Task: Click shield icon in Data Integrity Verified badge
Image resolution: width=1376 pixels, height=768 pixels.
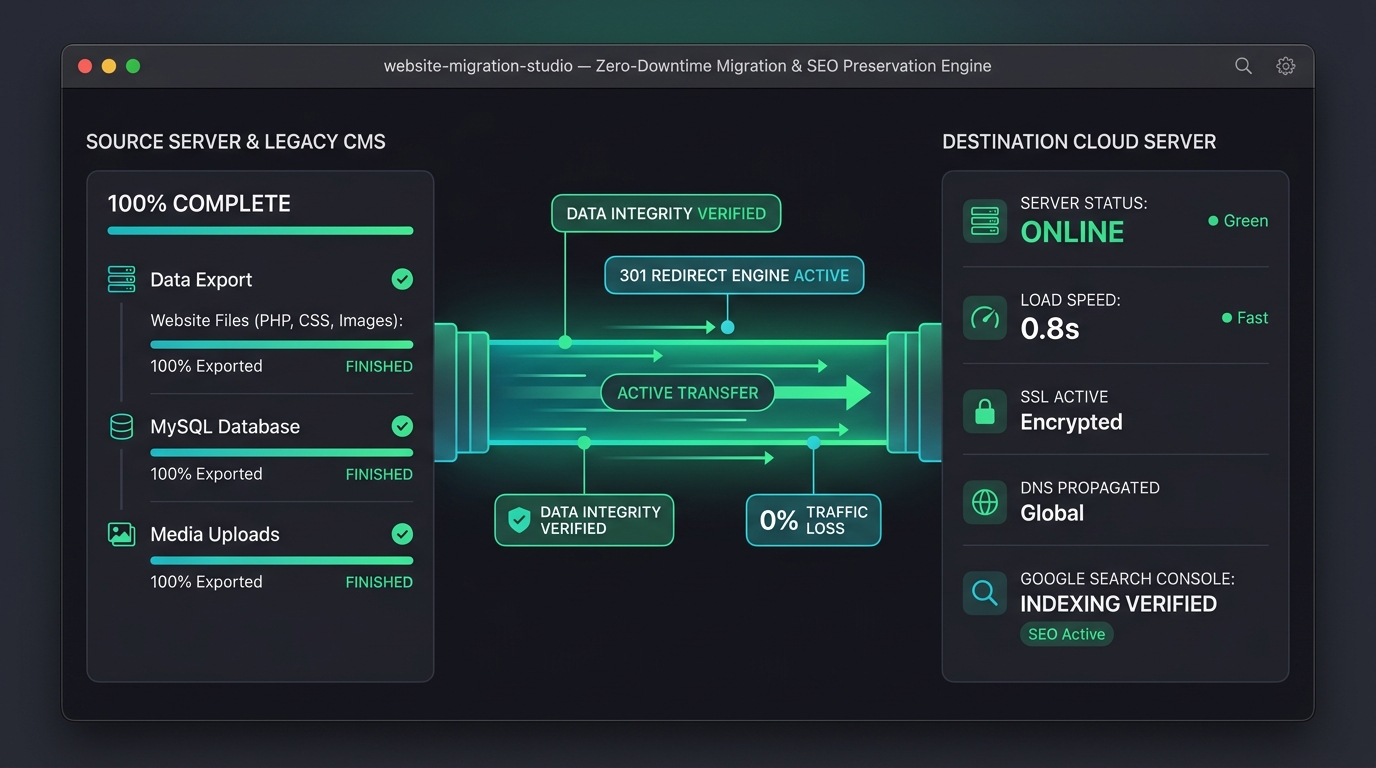Action: [519, 520]
